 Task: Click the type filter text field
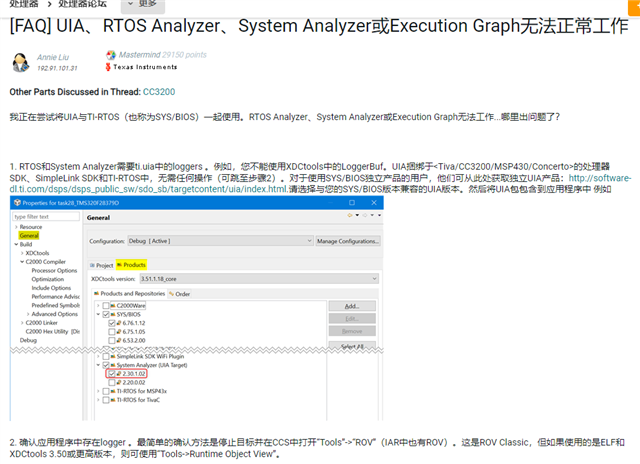[46, 216]
